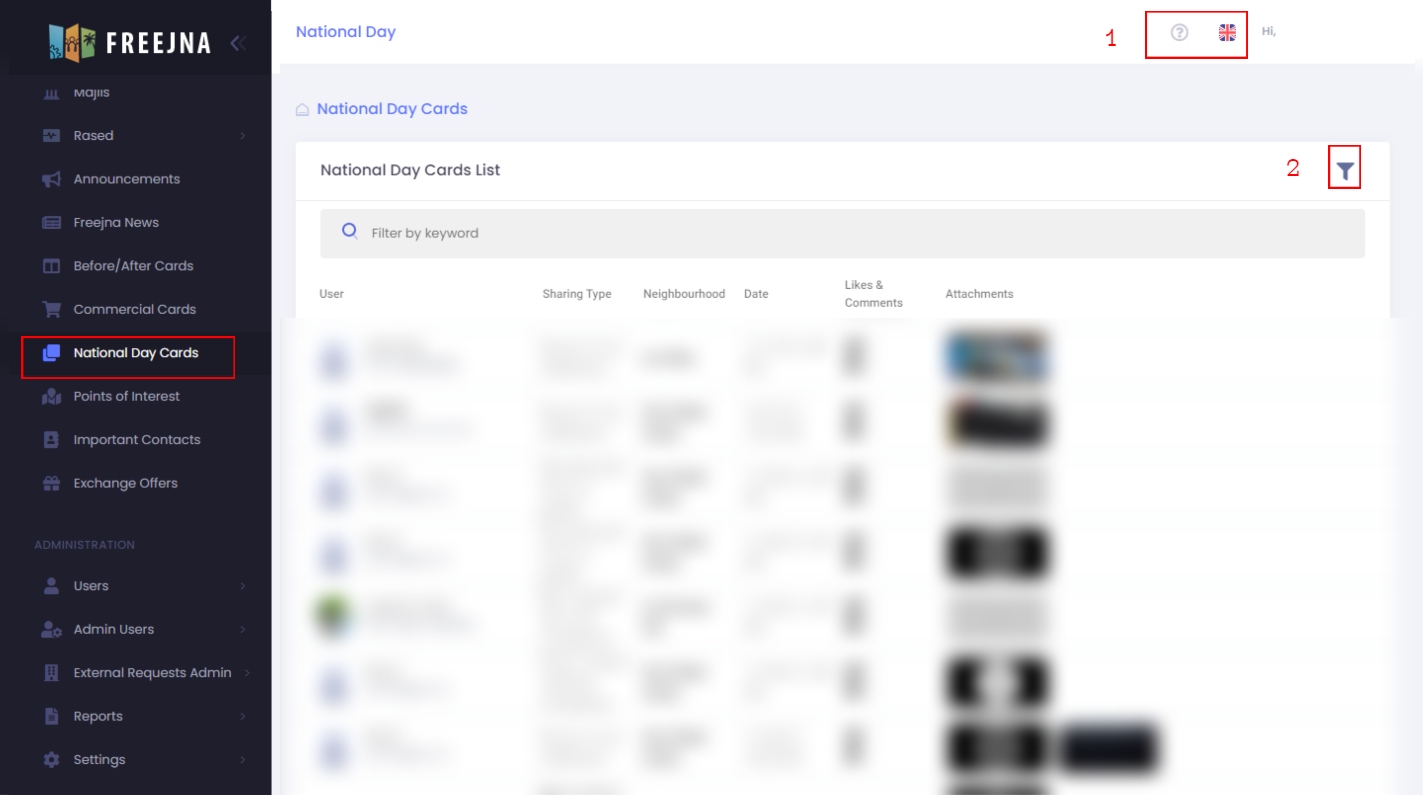
Task: Click the Announcements megaphone icon
Action: coord(51,179)
